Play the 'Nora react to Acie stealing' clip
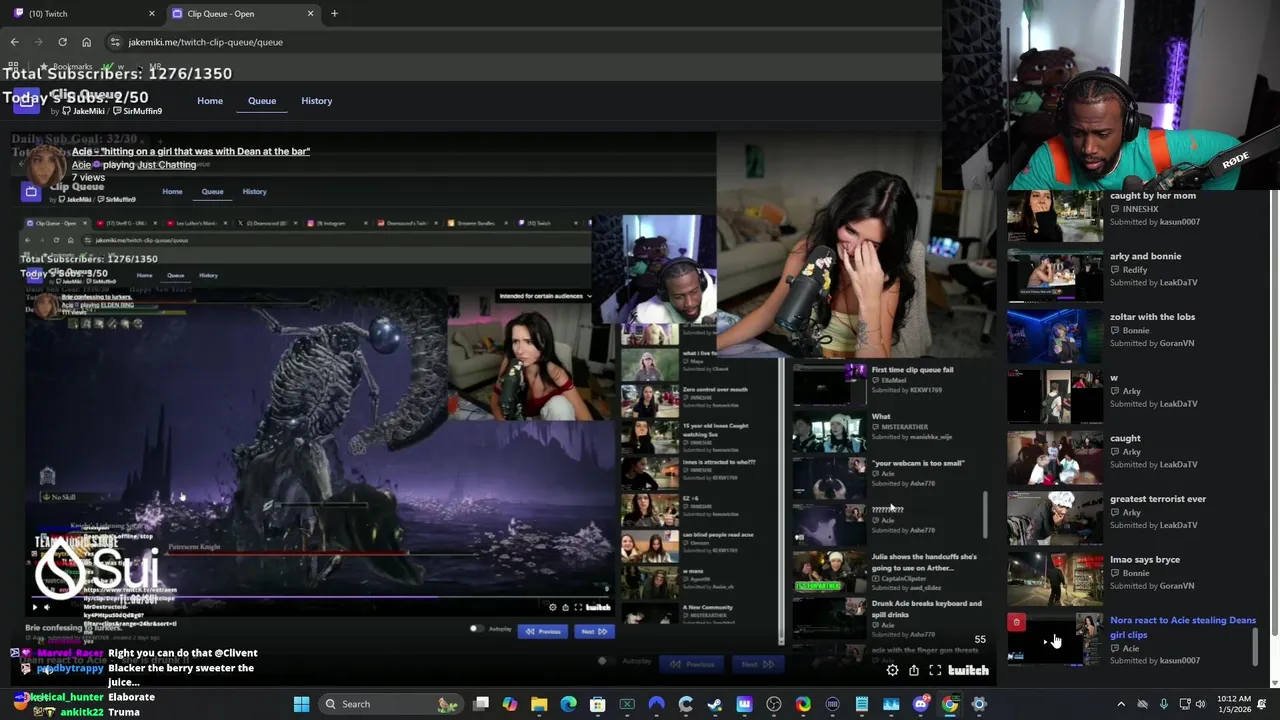Screen dimensions: 1280x720 click(1054, 640)
